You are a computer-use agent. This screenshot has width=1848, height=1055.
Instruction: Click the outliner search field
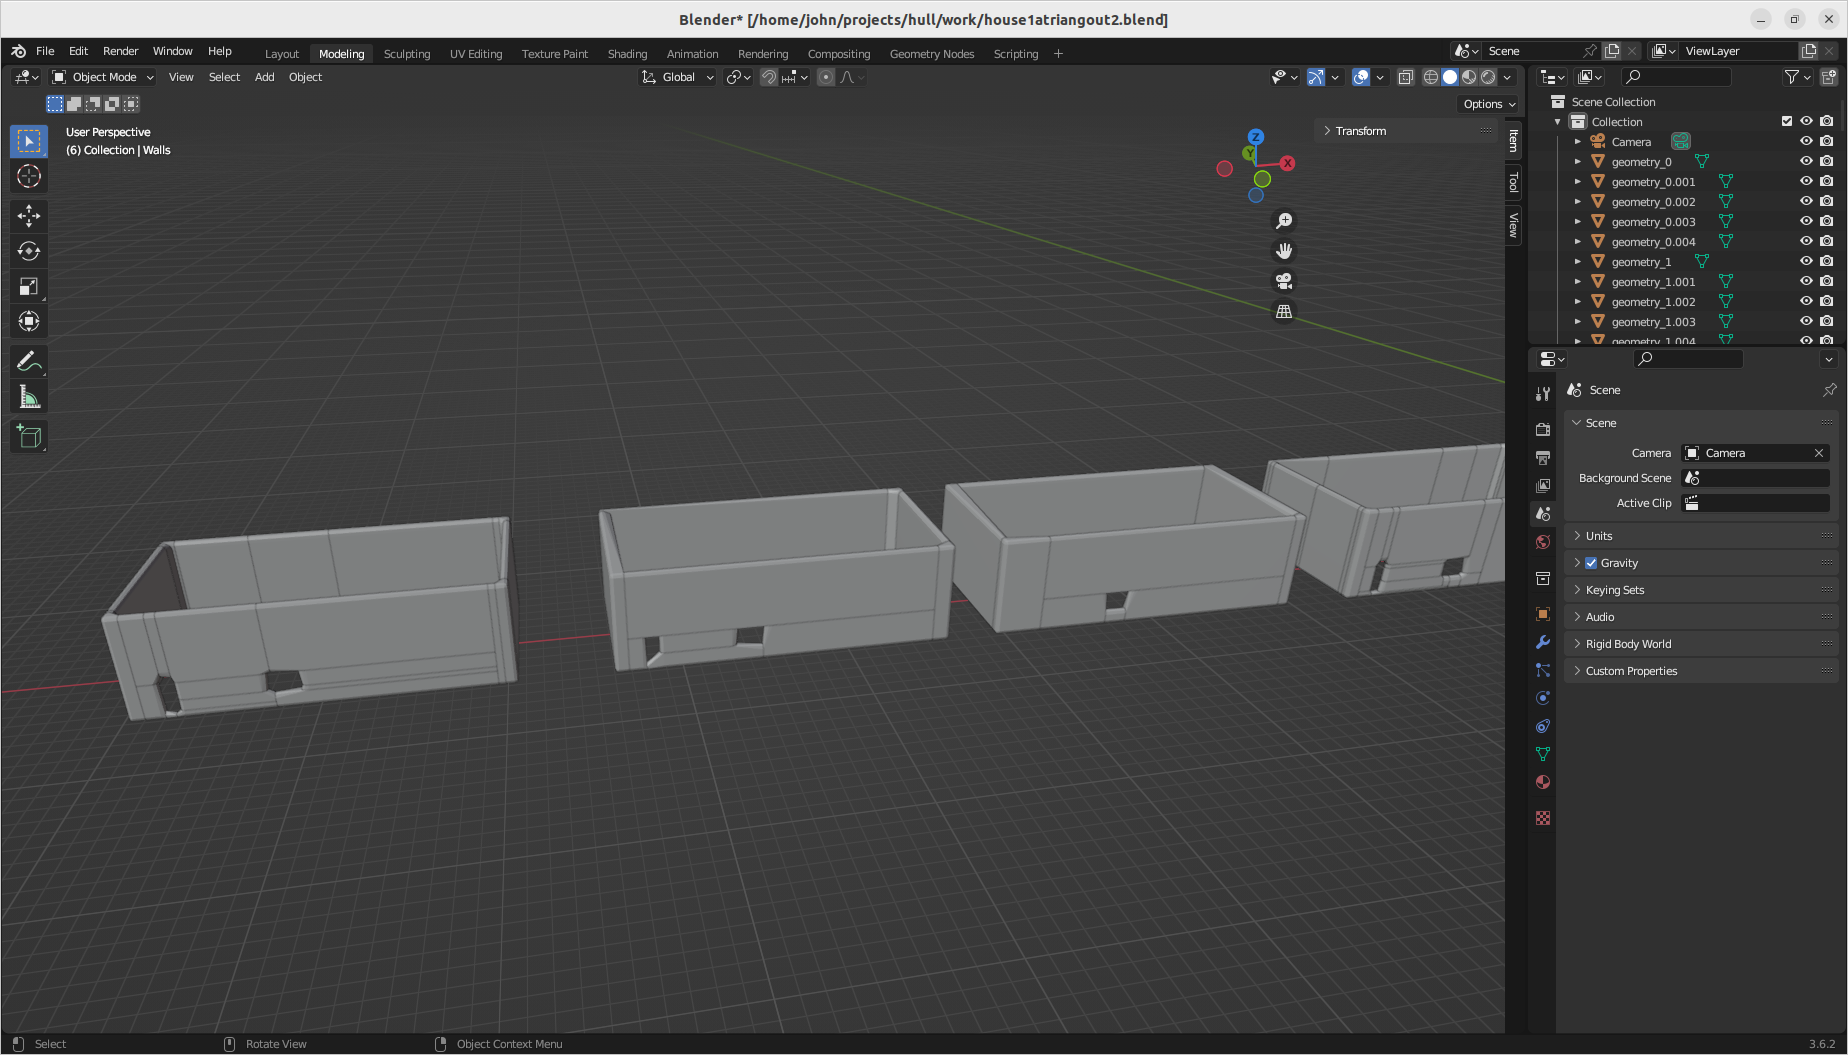point(1677,76)
